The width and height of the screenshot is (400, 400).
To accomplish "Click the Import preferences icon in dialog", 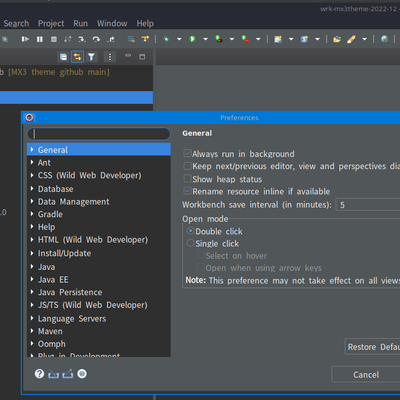I will (x=53, y=374).
